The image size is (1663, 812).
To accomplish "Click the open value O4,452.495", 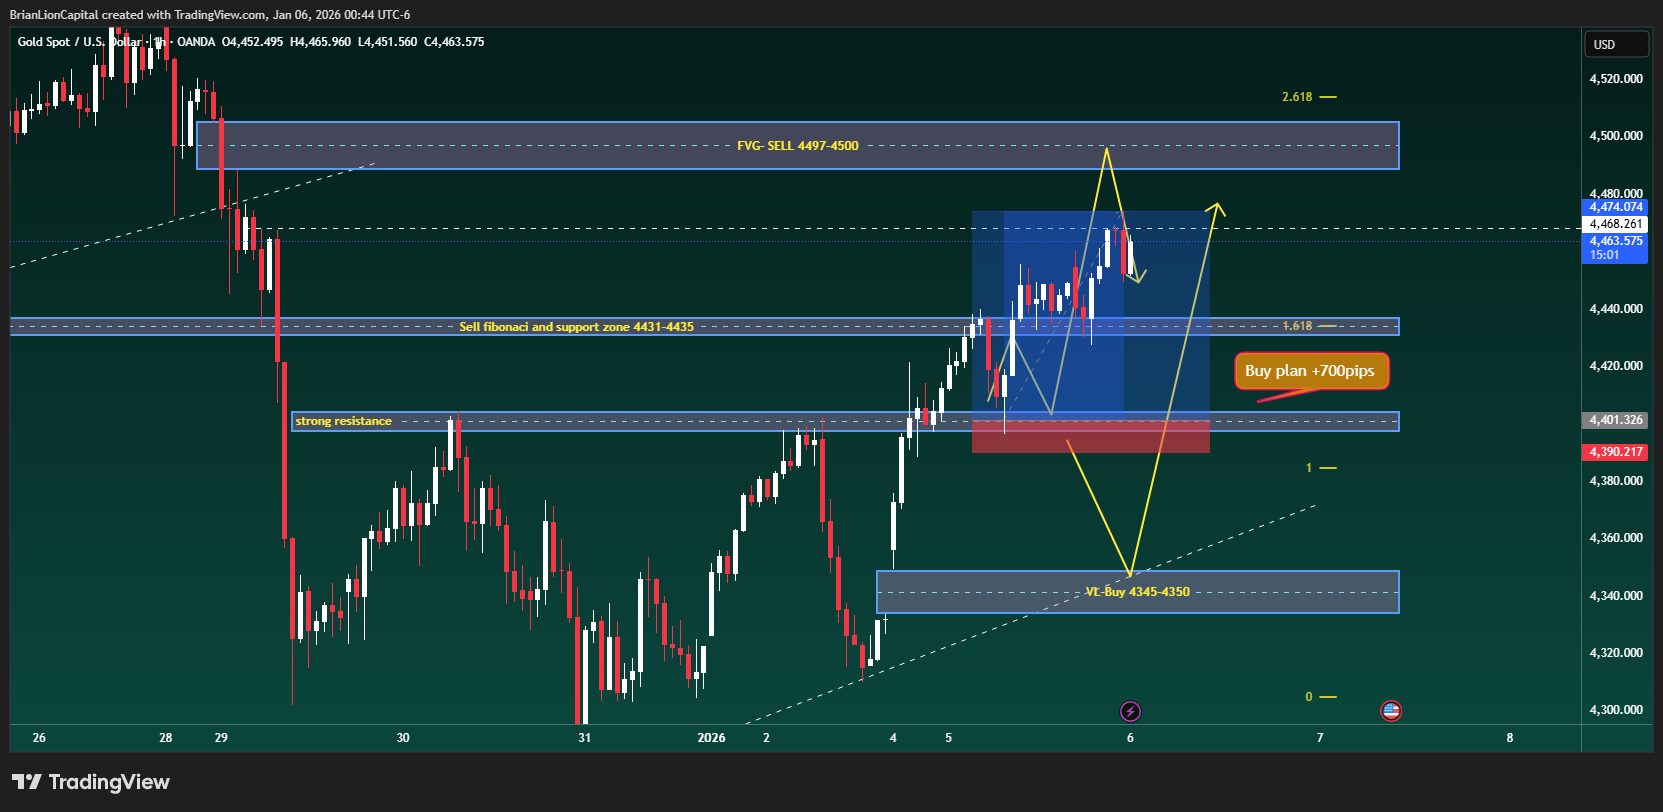I will click(253, 42).
